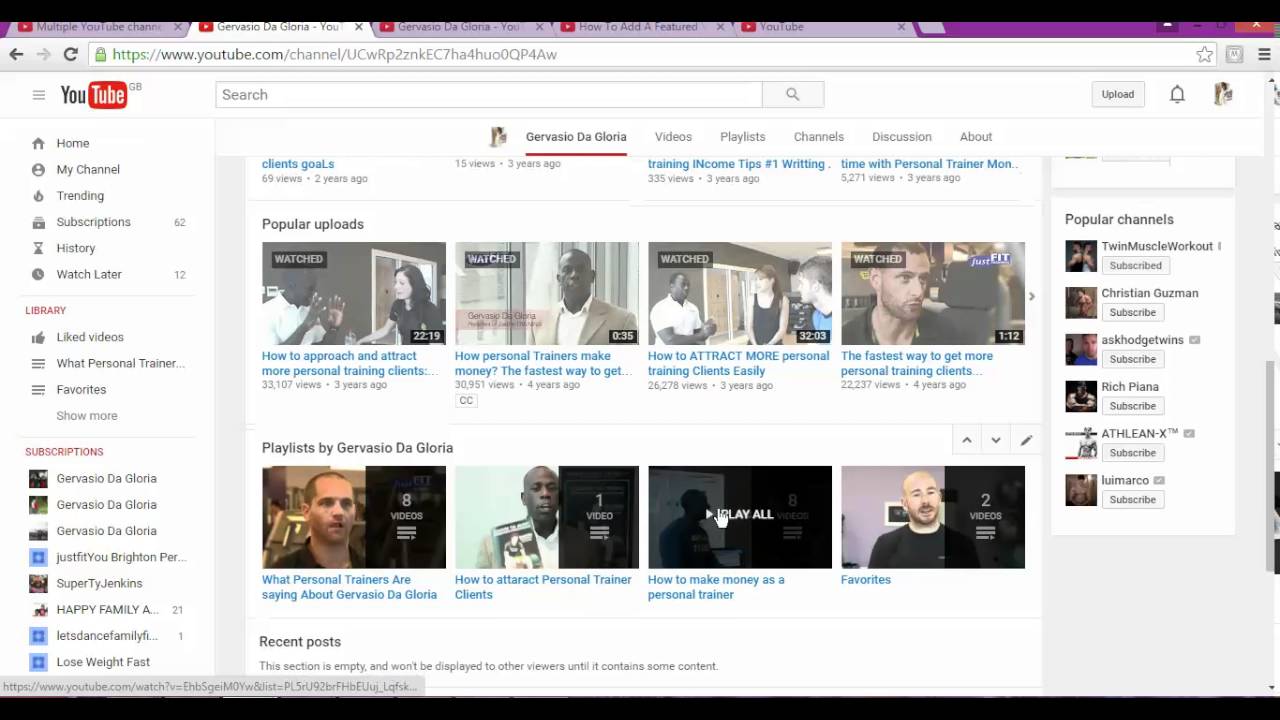Click Play All on 'How to make money' playlist
Image resolution: width=1280 pixels, height=720 pixels.
740,515
